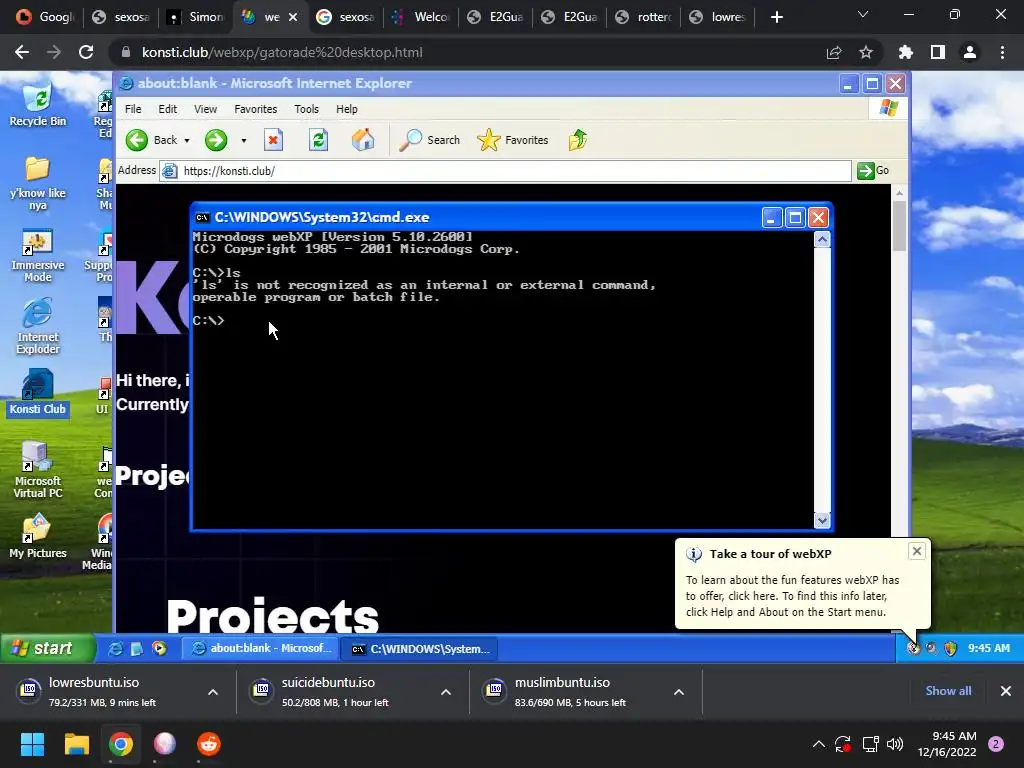Open Reddit app on Windows taskbar
This screenshot has height=768, width=1024.
pyautogui.click(x=209, y=744)
